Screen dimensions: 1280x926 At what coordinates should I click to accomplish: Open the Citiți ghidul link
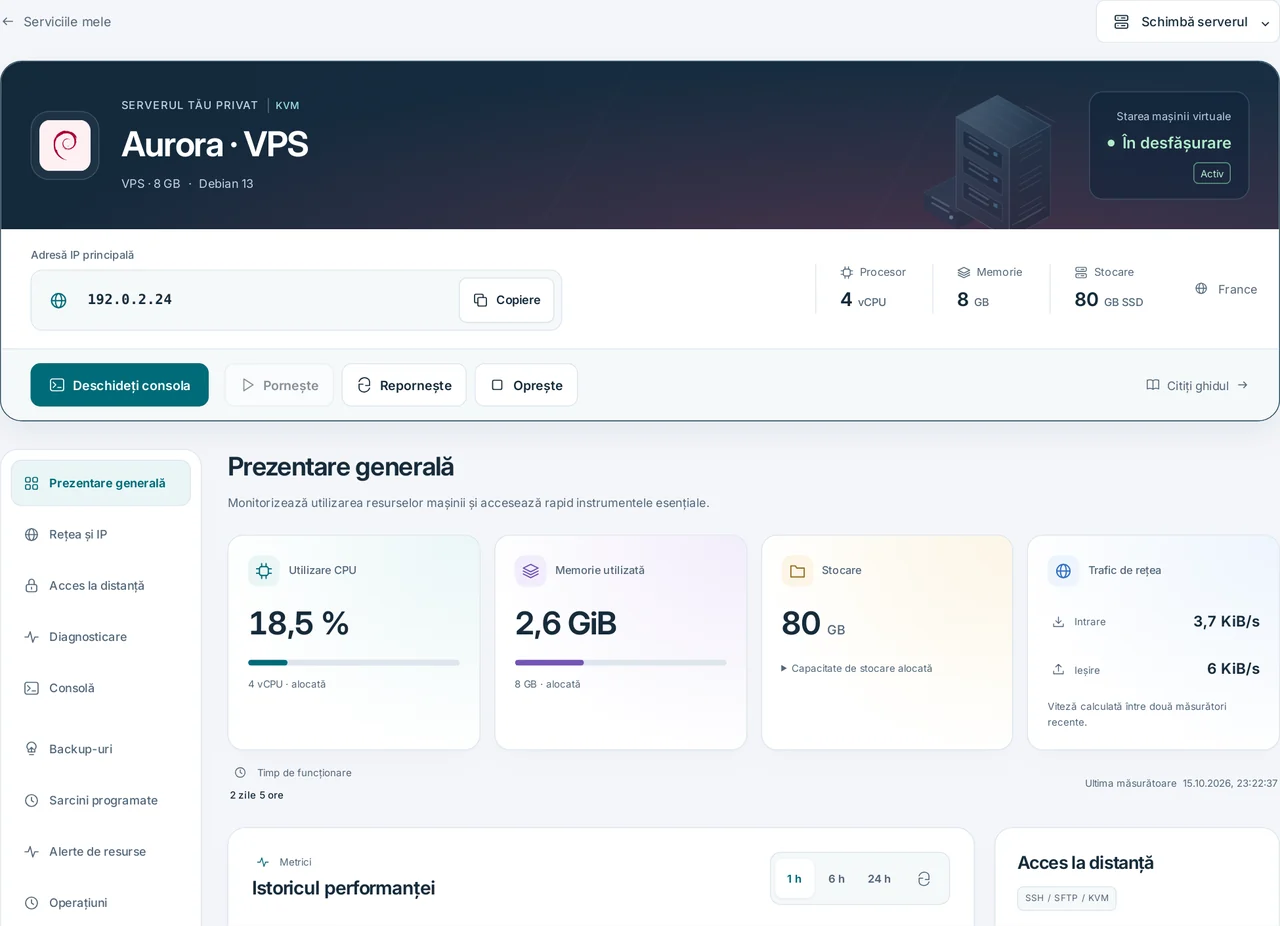tap(1197, 385)
